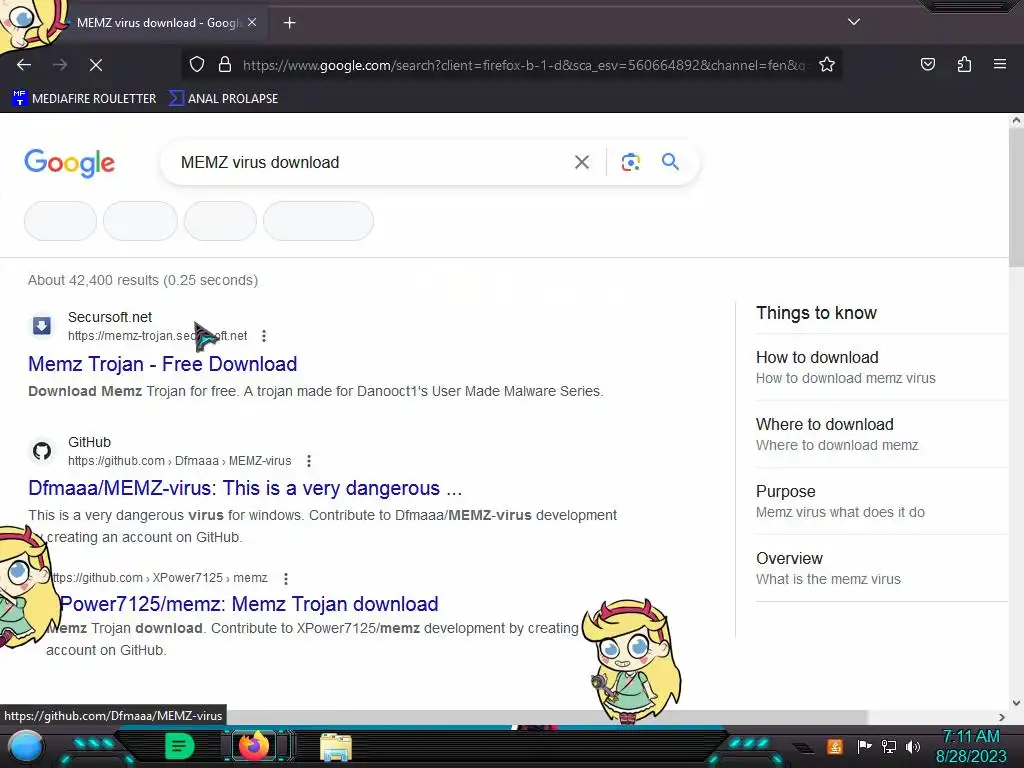Click the page scroll down arrow
1024x768 pixels.
click(x=1016, y=703)
